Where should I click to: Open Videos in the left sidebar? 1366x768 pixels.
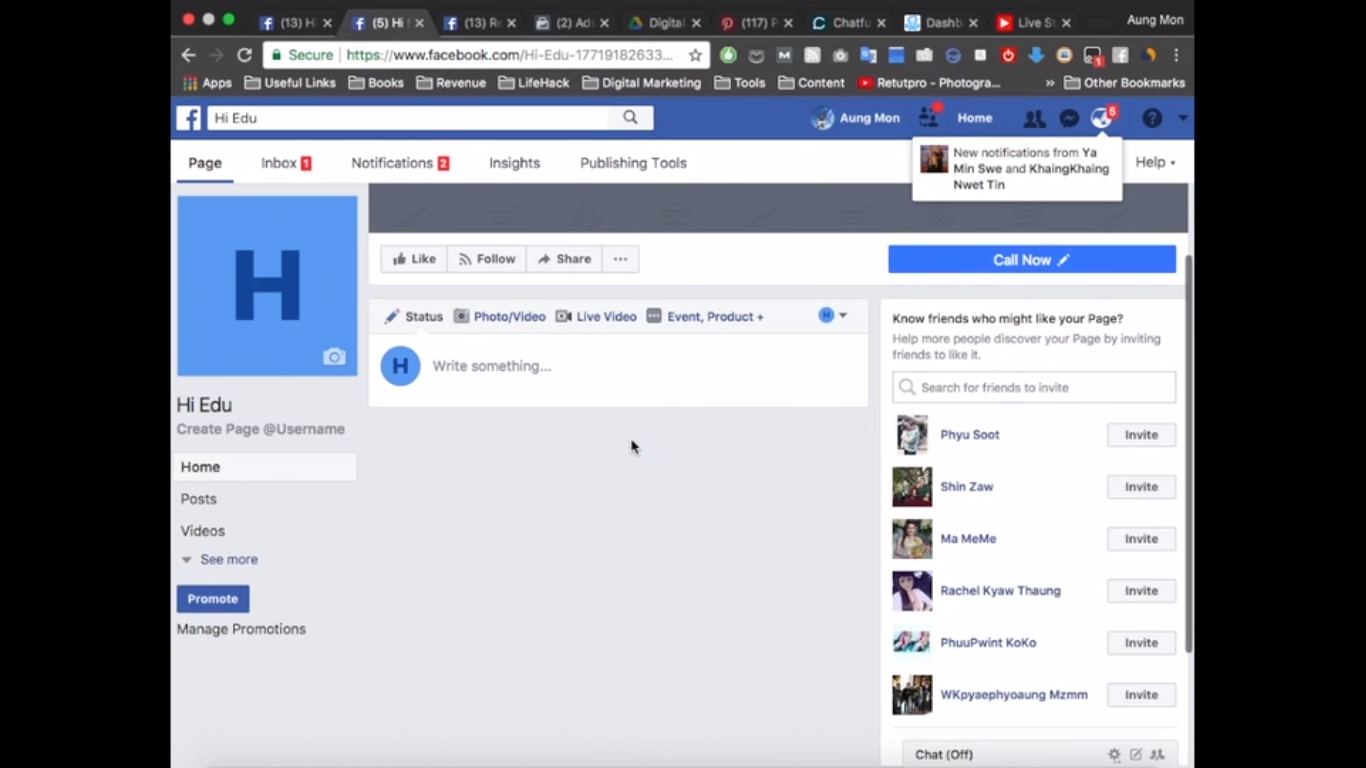click(x=202, y=531)
